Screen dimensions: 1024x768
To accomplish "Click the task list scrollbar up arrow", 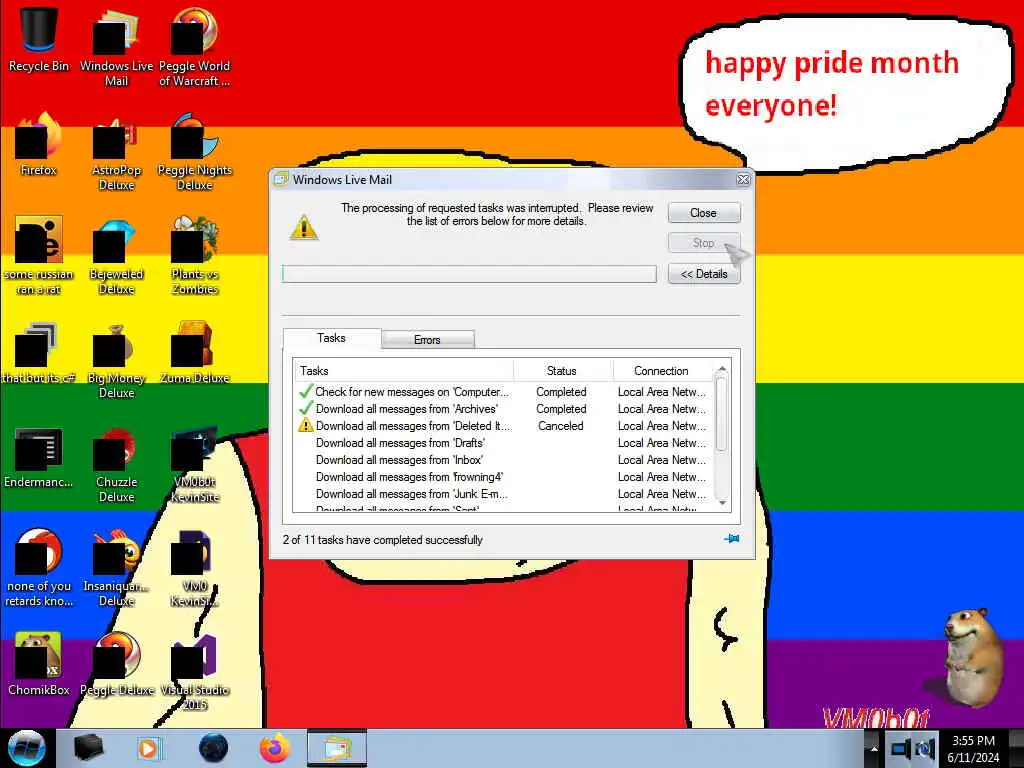I will coord(722,369).
